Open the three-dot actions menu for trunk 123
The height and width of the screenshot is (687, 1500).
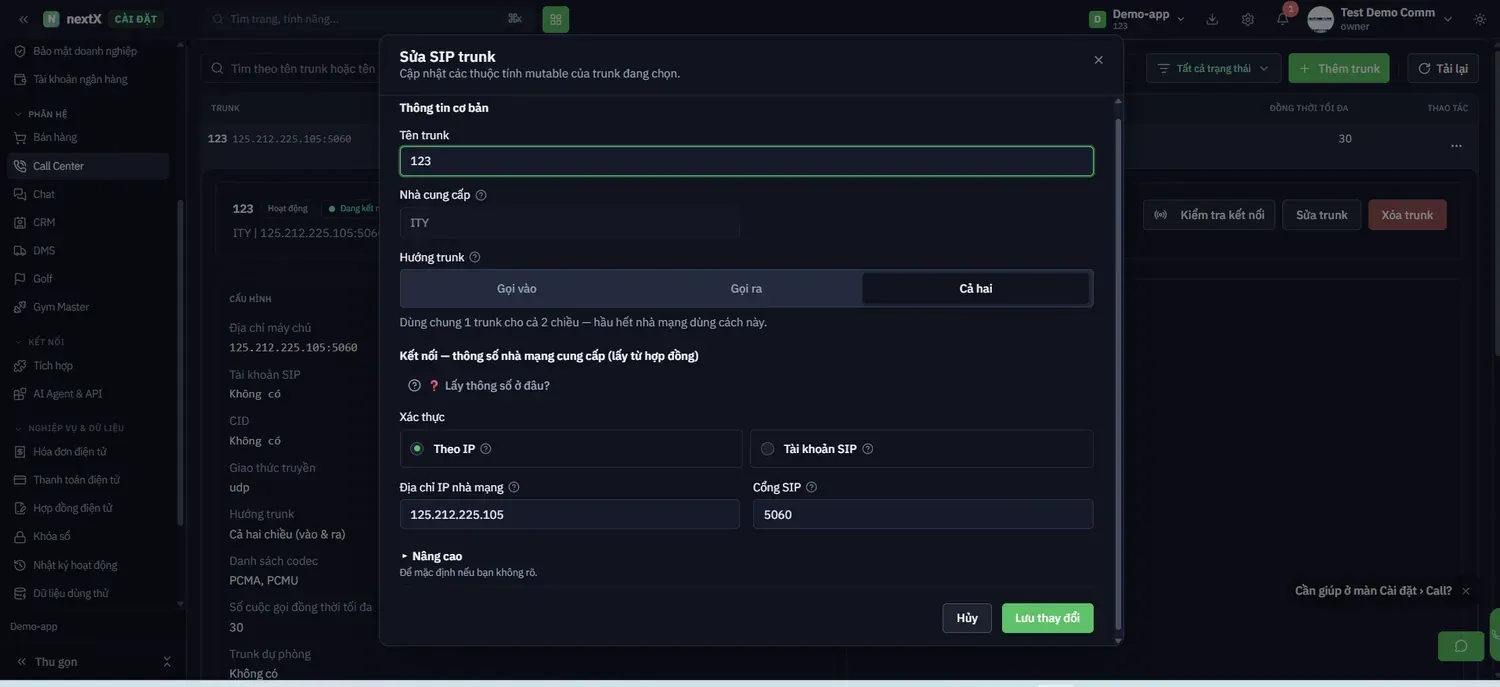pos(1456,146)
